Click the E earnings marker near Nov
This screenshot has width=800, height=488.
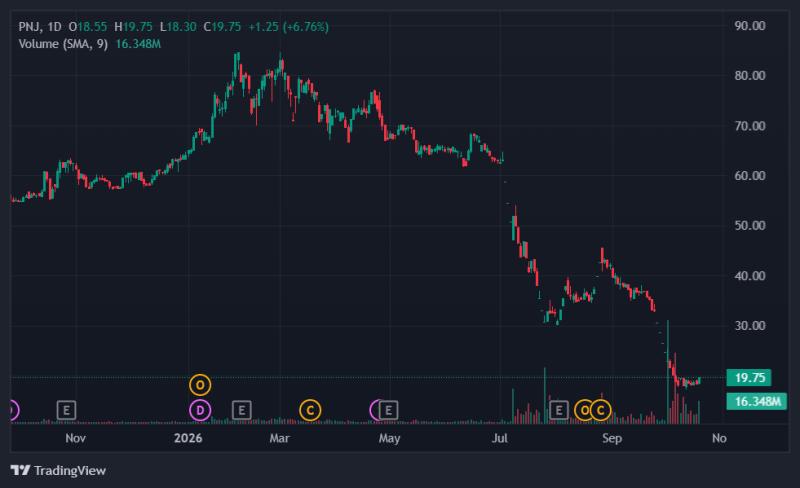[x=66, y=410]
